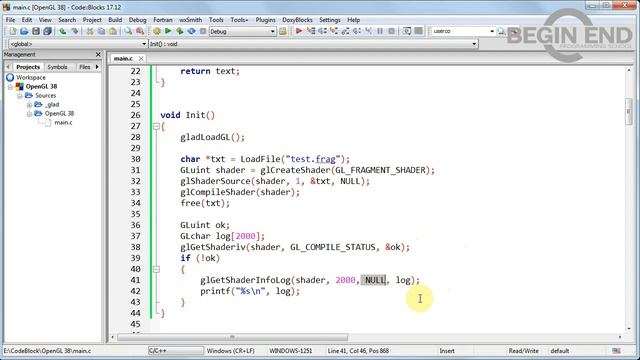Viewport: 640px width, 360px height.
Task: Expand the _glad folder node
Action: (x=29, y=105)
